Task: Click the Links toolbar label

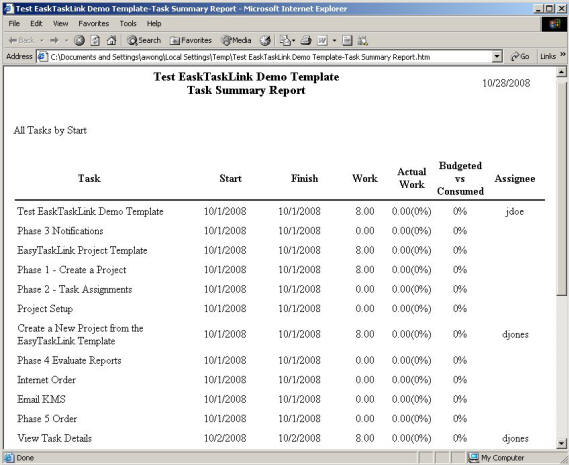Action: [x=548, y=56]
